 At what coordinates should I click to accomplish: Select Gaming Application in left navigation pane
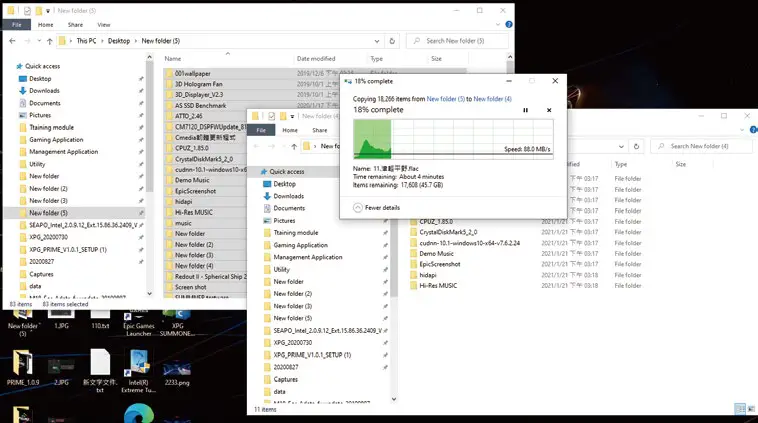click(x=56, y=140)
